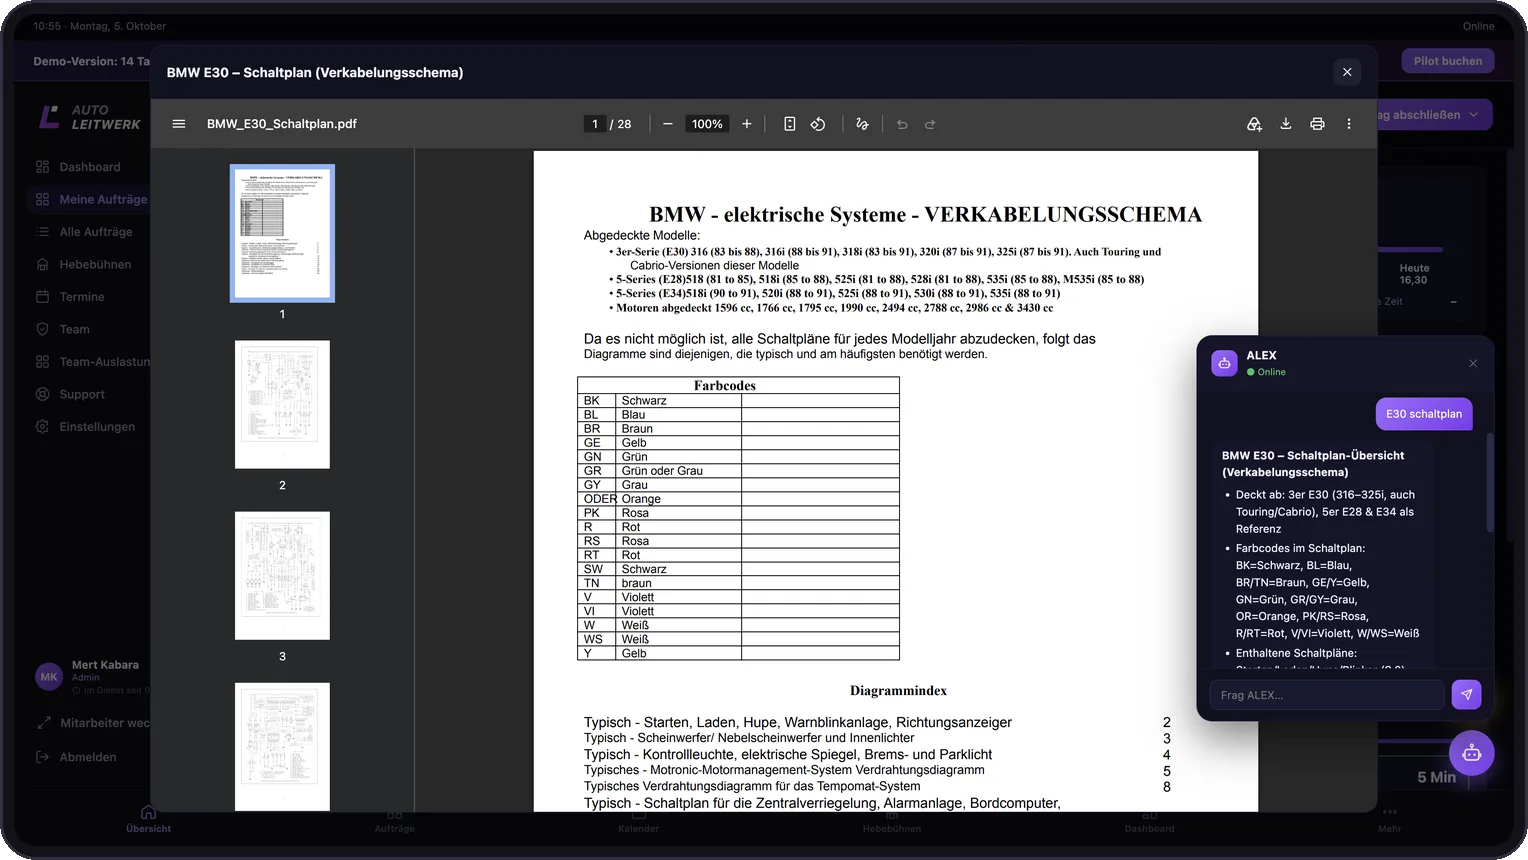Click the zoom in plus icon
Image resolution: width=1528 pixels, height=860 pixels.
point(746,124)
